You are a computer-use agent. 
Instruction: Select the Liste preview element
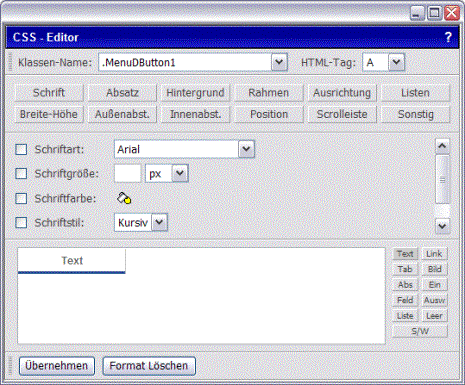405,316
